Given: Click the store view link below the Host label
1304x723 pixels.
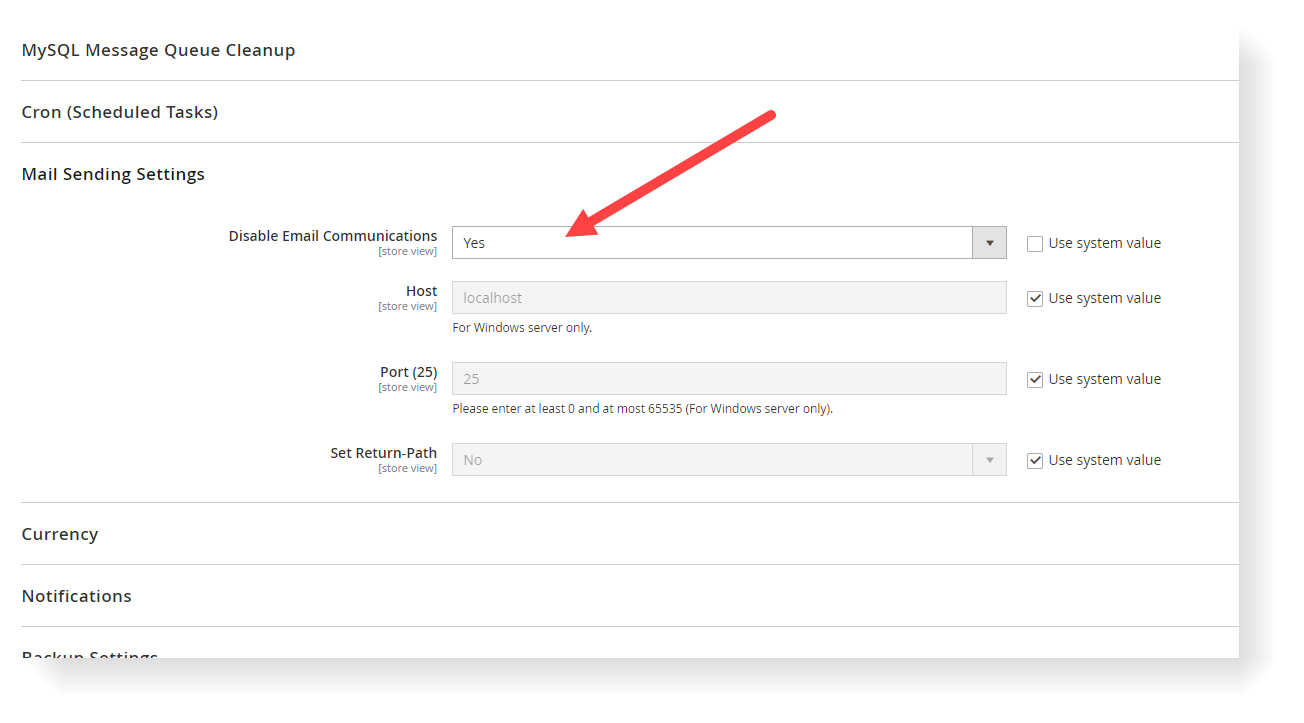Looking at the screenshot, I should tap(407, 305).
